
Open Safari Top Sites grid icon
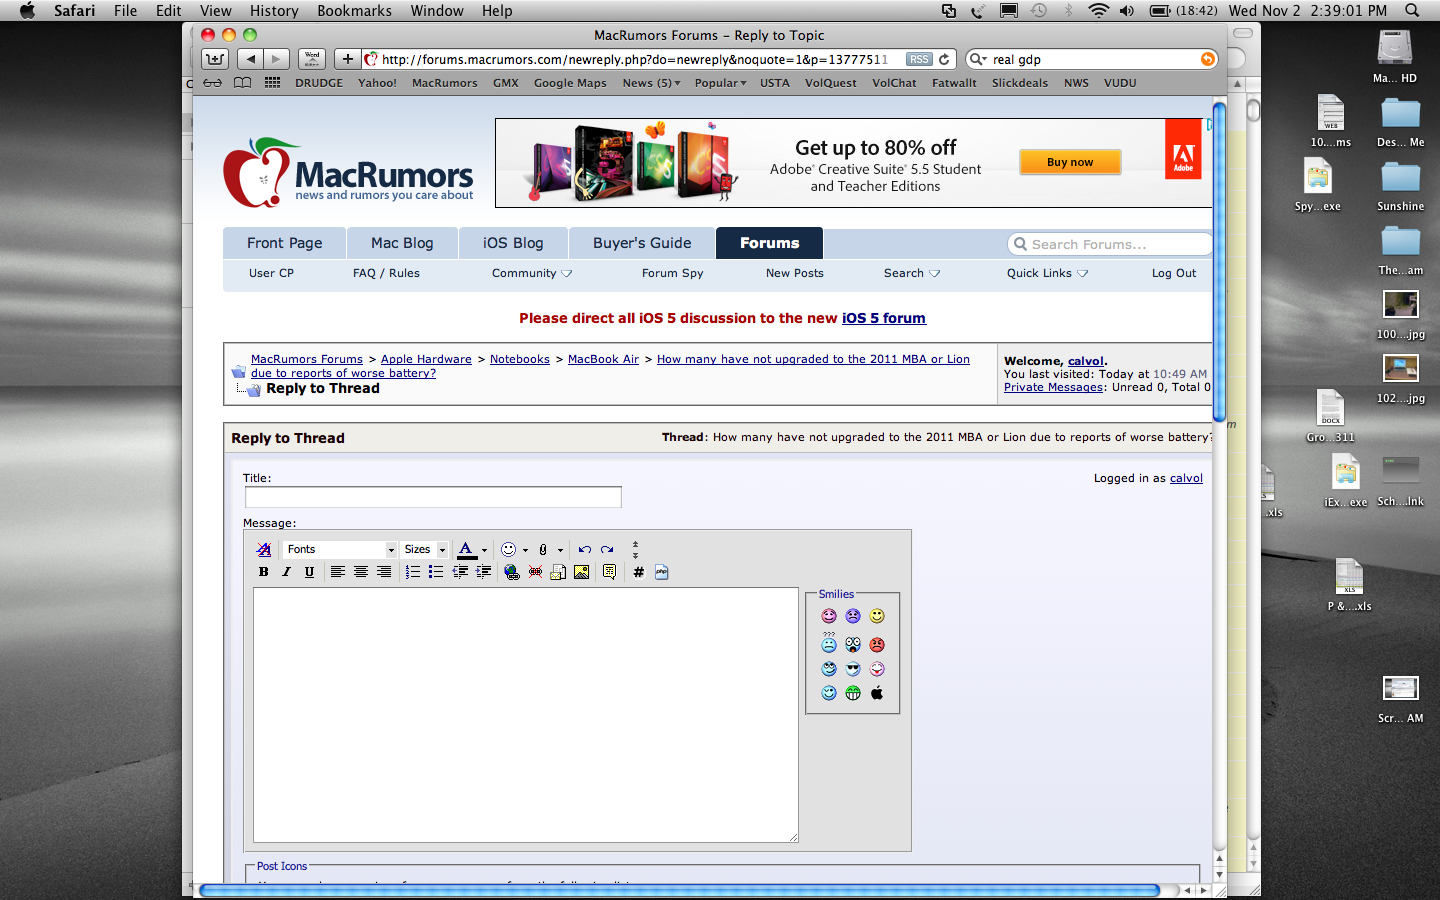point(272,83)
